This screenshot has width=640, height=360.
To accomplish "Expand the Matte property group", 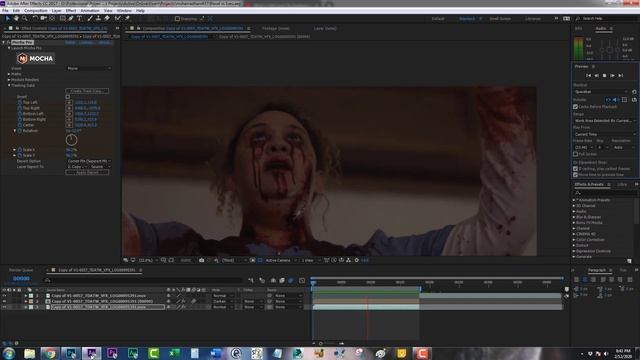I will click(9, 74).
